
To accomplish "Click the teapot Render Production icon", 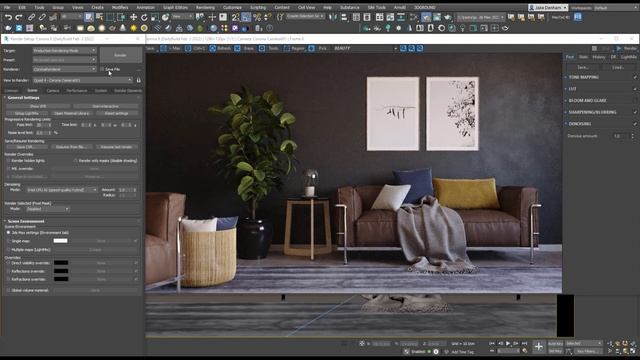I will coord(448,17).
